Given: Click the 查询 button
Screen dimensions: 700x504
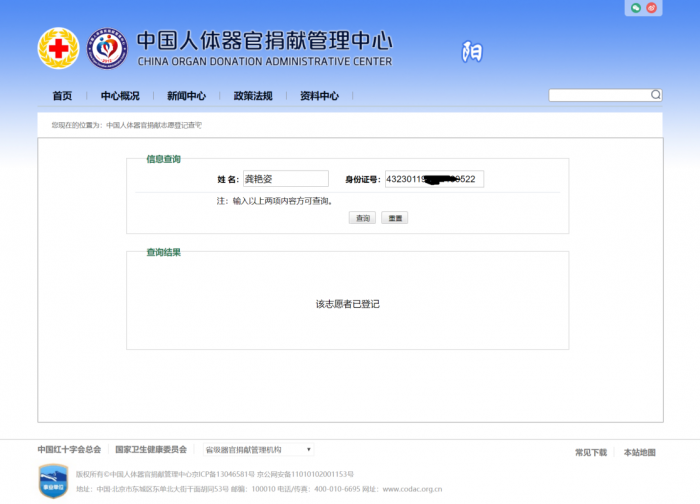Looking at the screenshot, I should click(x=362, y=218).
